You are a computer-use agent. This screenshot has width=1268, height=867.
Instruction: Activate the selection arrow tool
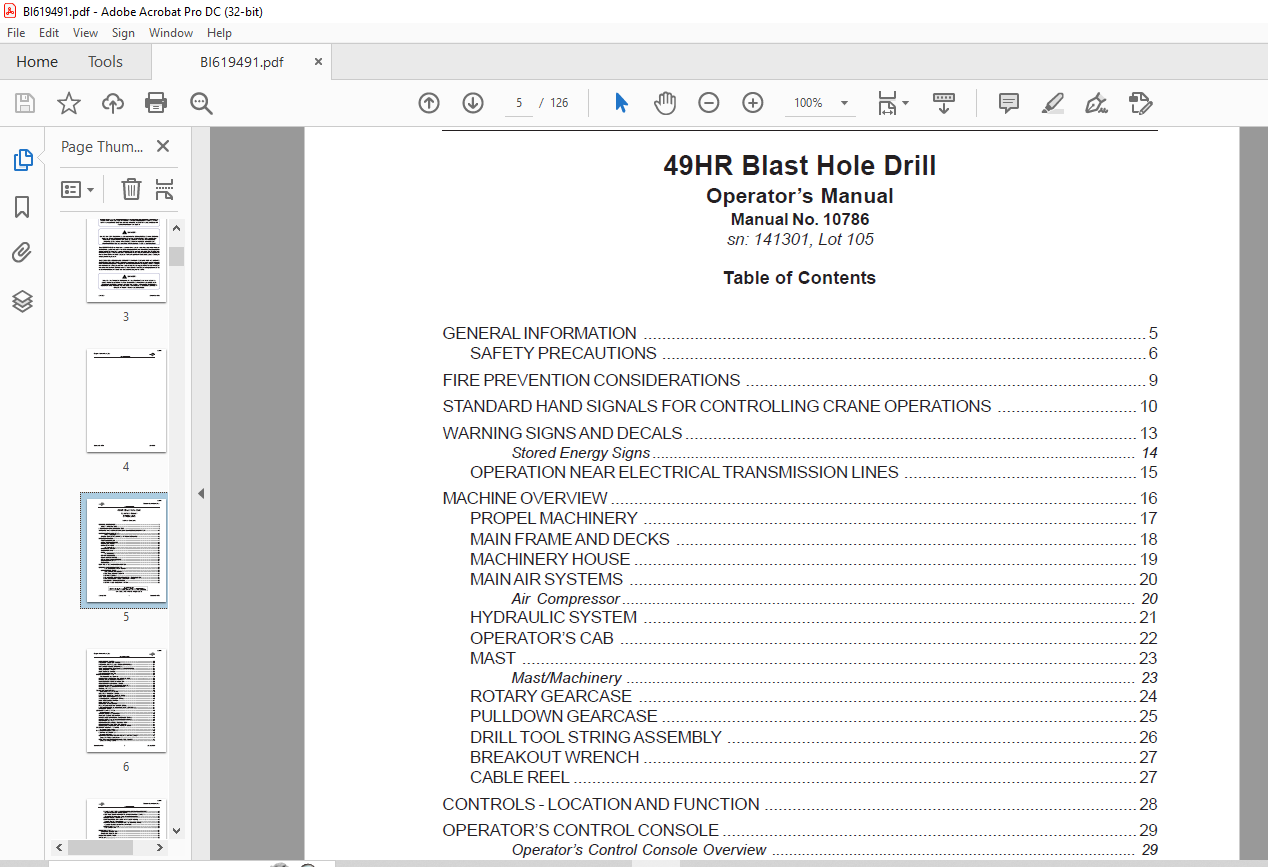coord(621,103)
